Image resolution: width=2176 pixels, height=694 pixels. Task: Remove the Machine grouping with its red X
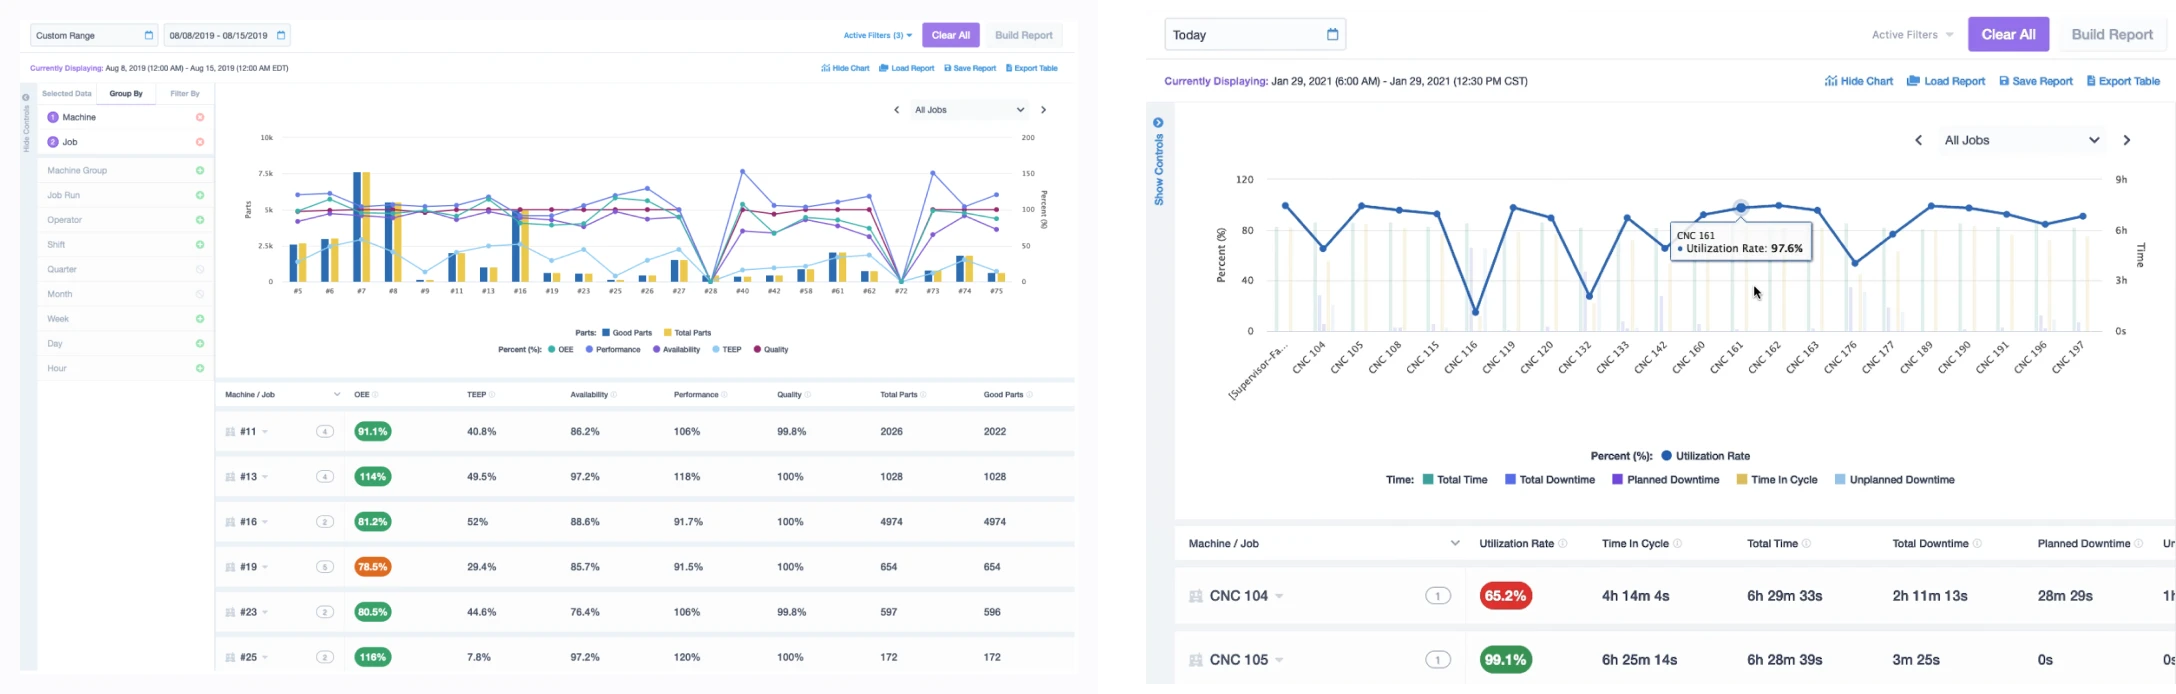point(200,117)
